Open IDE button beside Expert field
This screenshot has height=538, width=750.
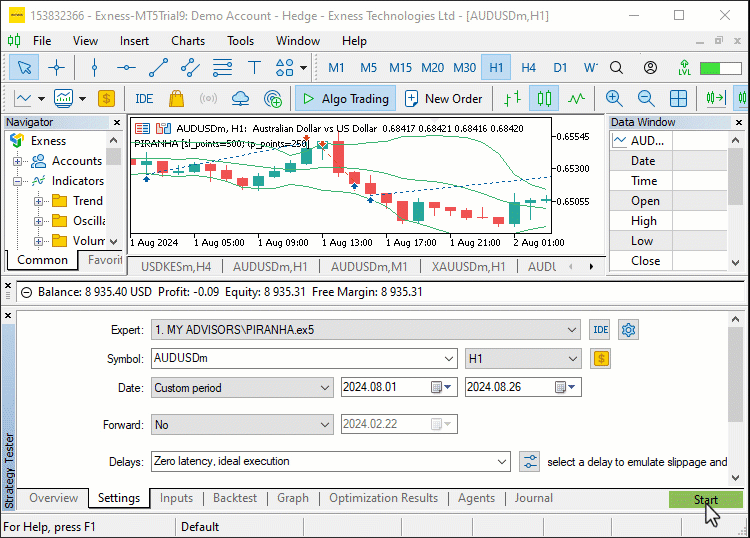600,330
